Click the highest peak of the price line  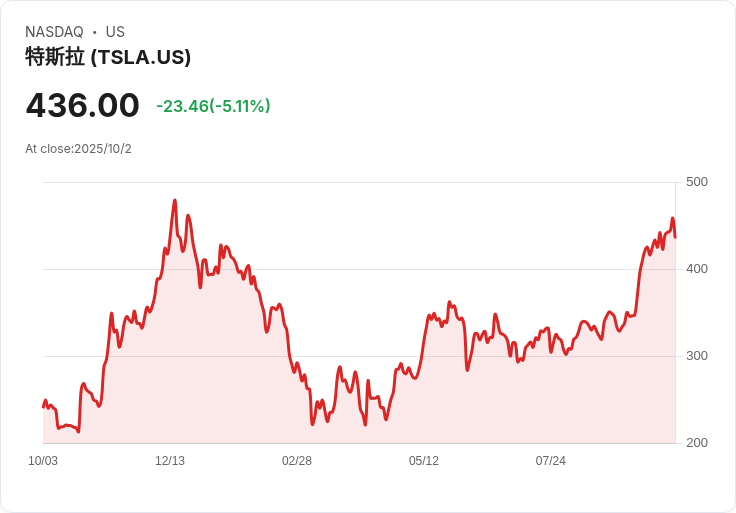pos(175,201)
